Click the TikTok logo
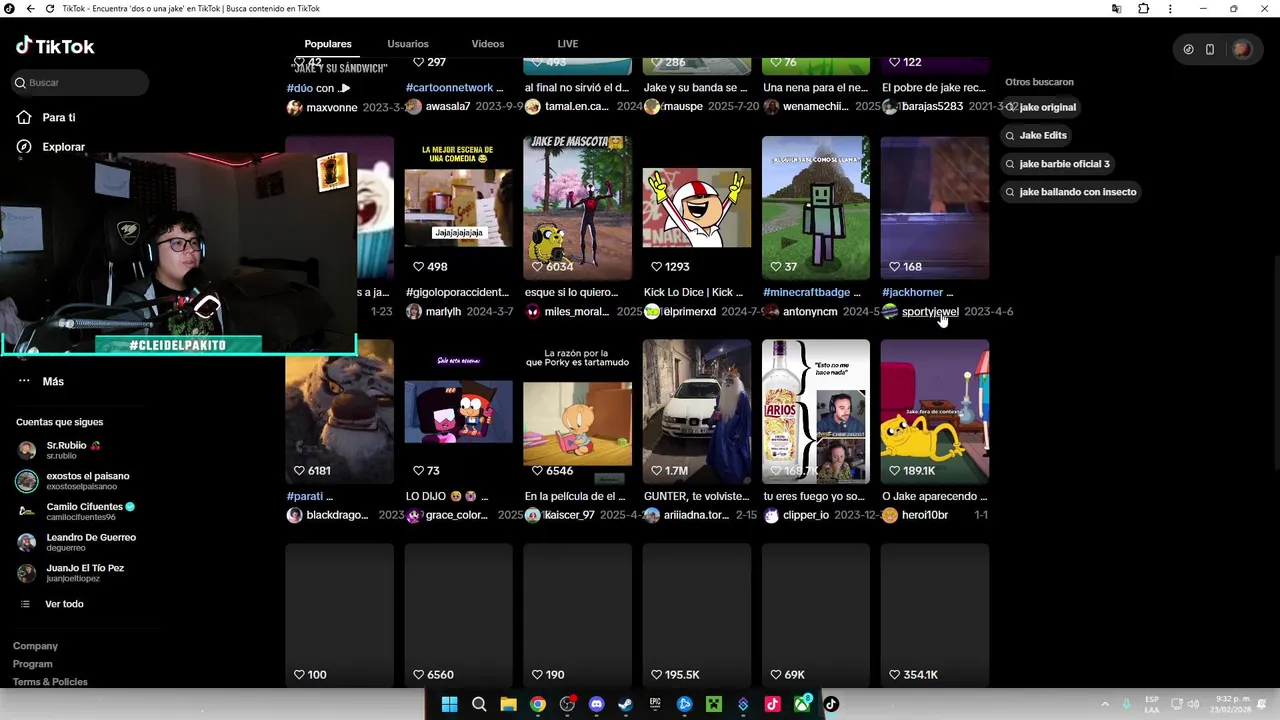Image resolution: width=1280 pixels, height=720 pixels. (x=55, y=46)
